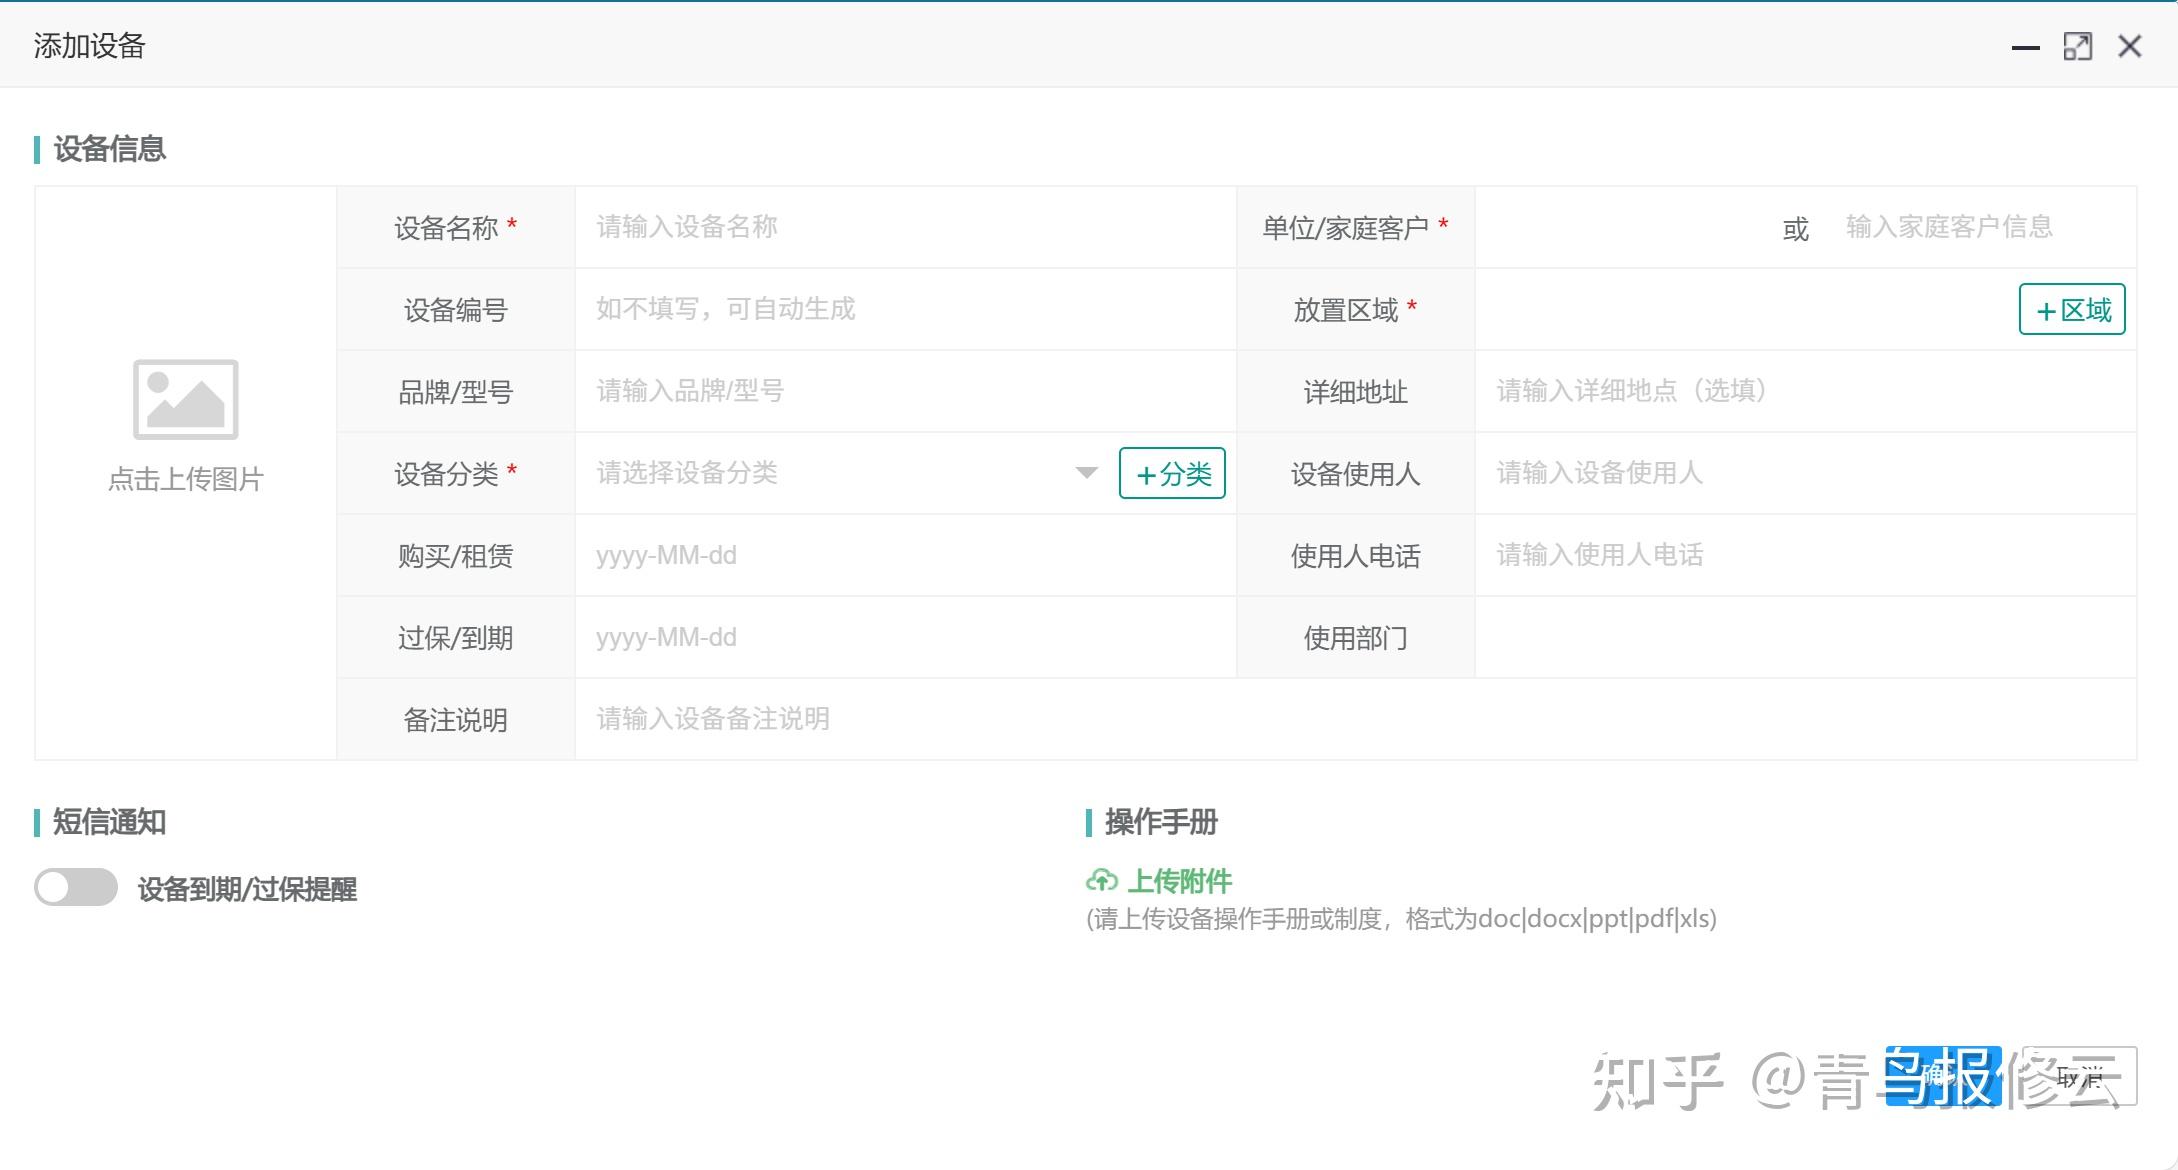
Task: Click the brand/model input field
Action: pyautogui.click(x=904, y=391)
